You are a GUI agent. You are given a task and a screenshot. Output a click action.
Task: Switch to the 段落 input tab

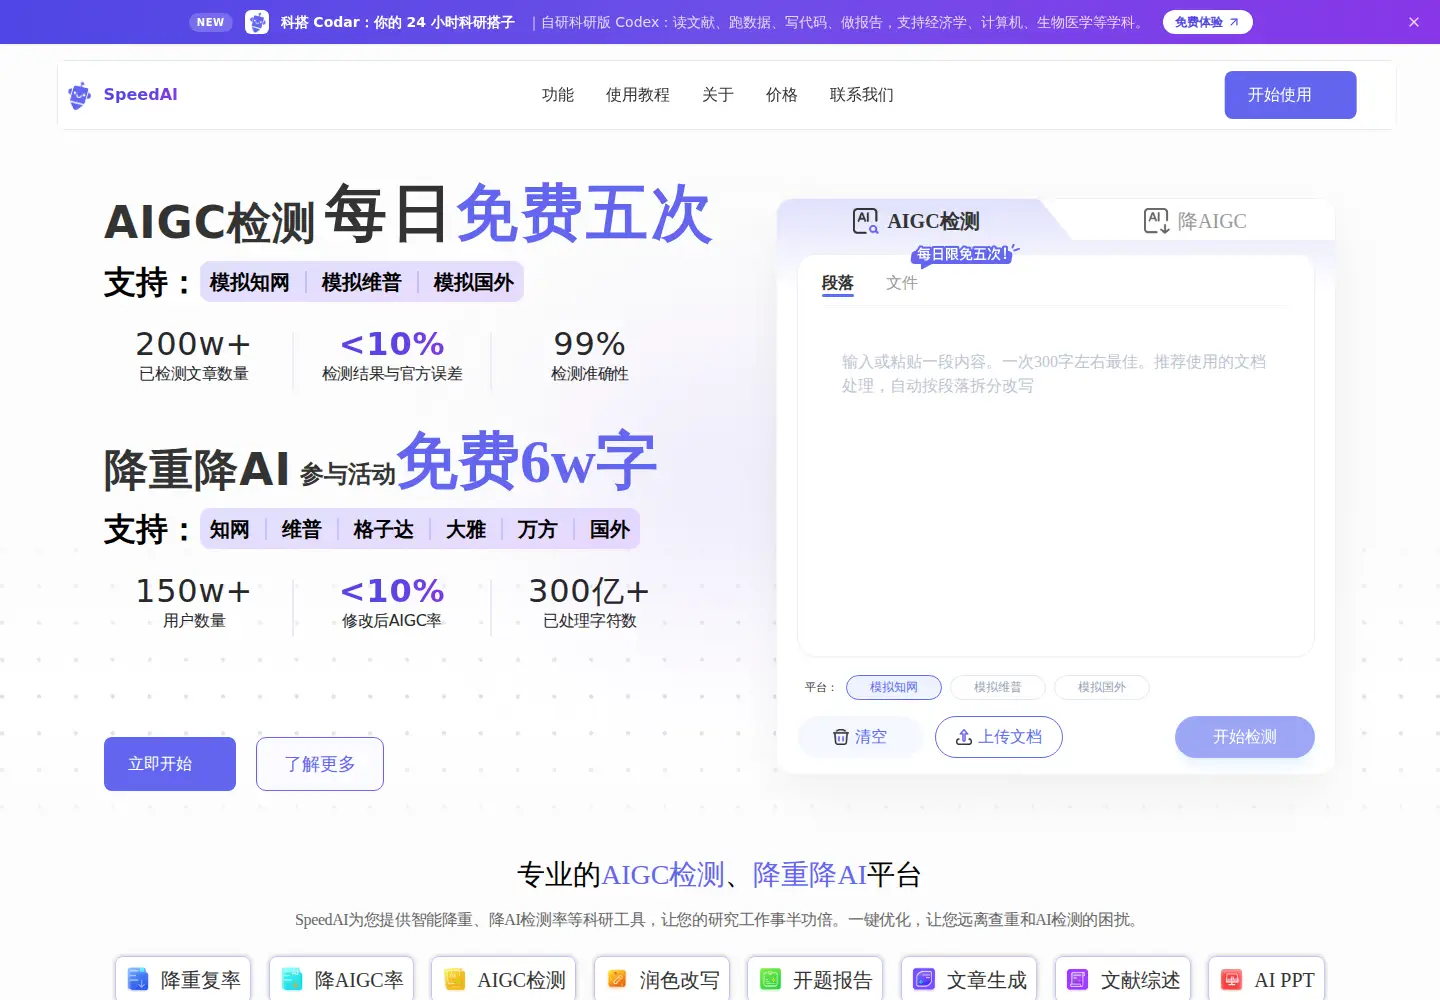(838, 284)
